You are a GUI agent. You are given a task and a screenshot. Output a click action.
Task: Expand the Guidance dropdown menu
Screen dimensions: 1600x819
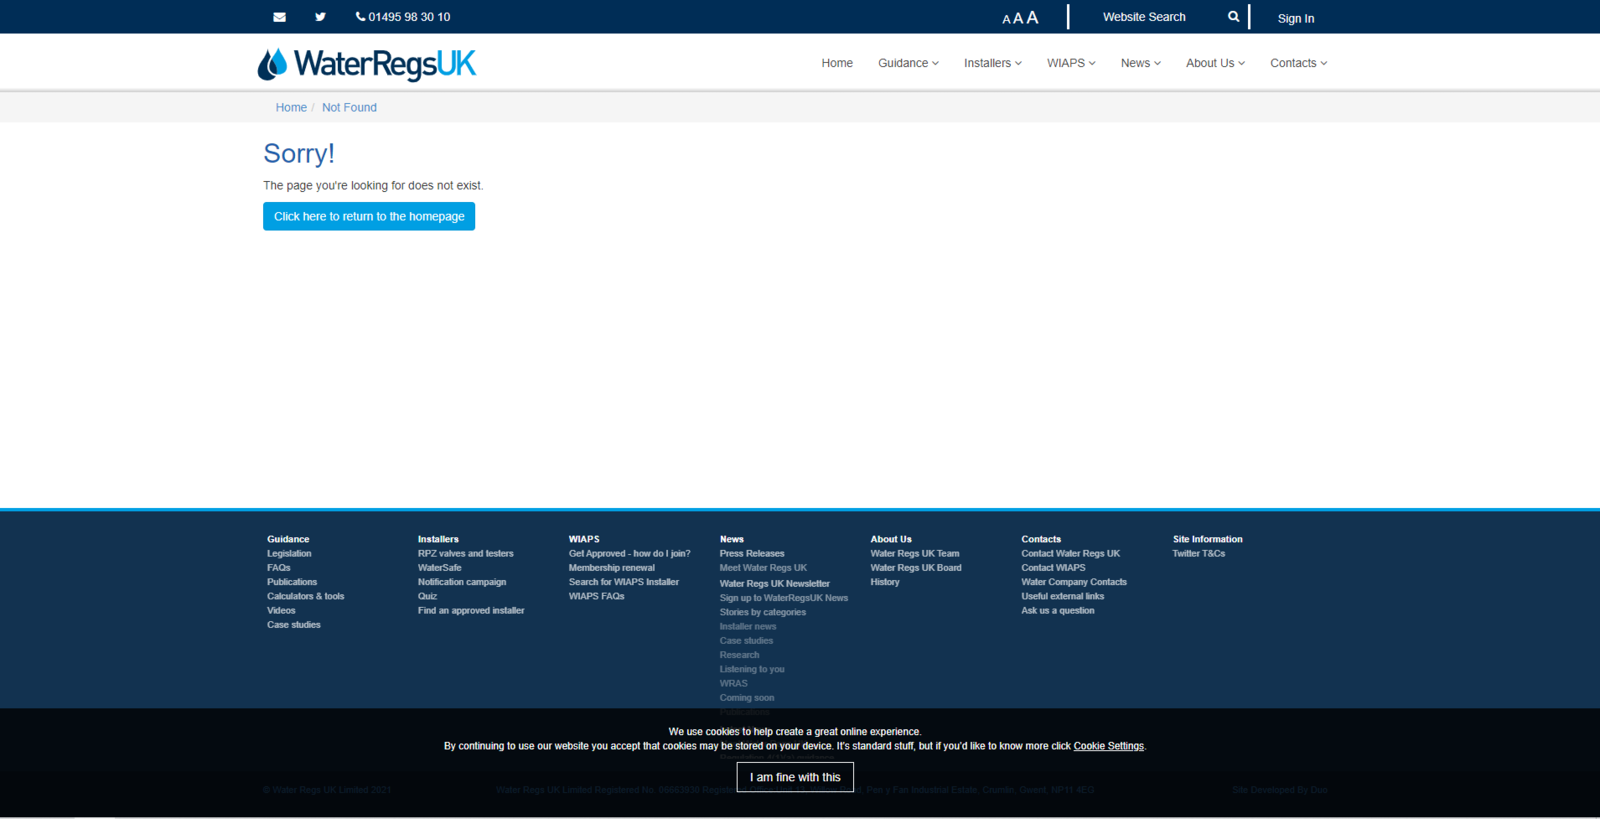click(908, 63)
